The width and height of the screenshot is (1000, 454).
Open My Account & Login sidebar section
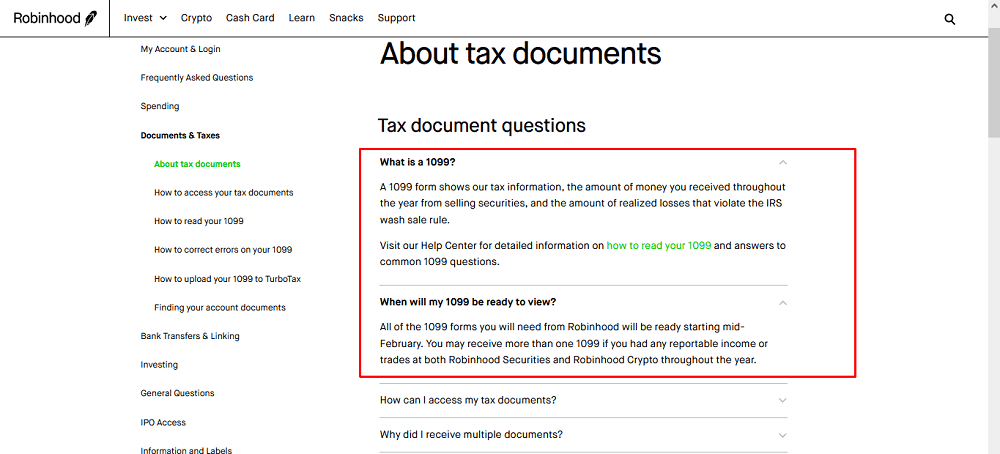point(180,49)
